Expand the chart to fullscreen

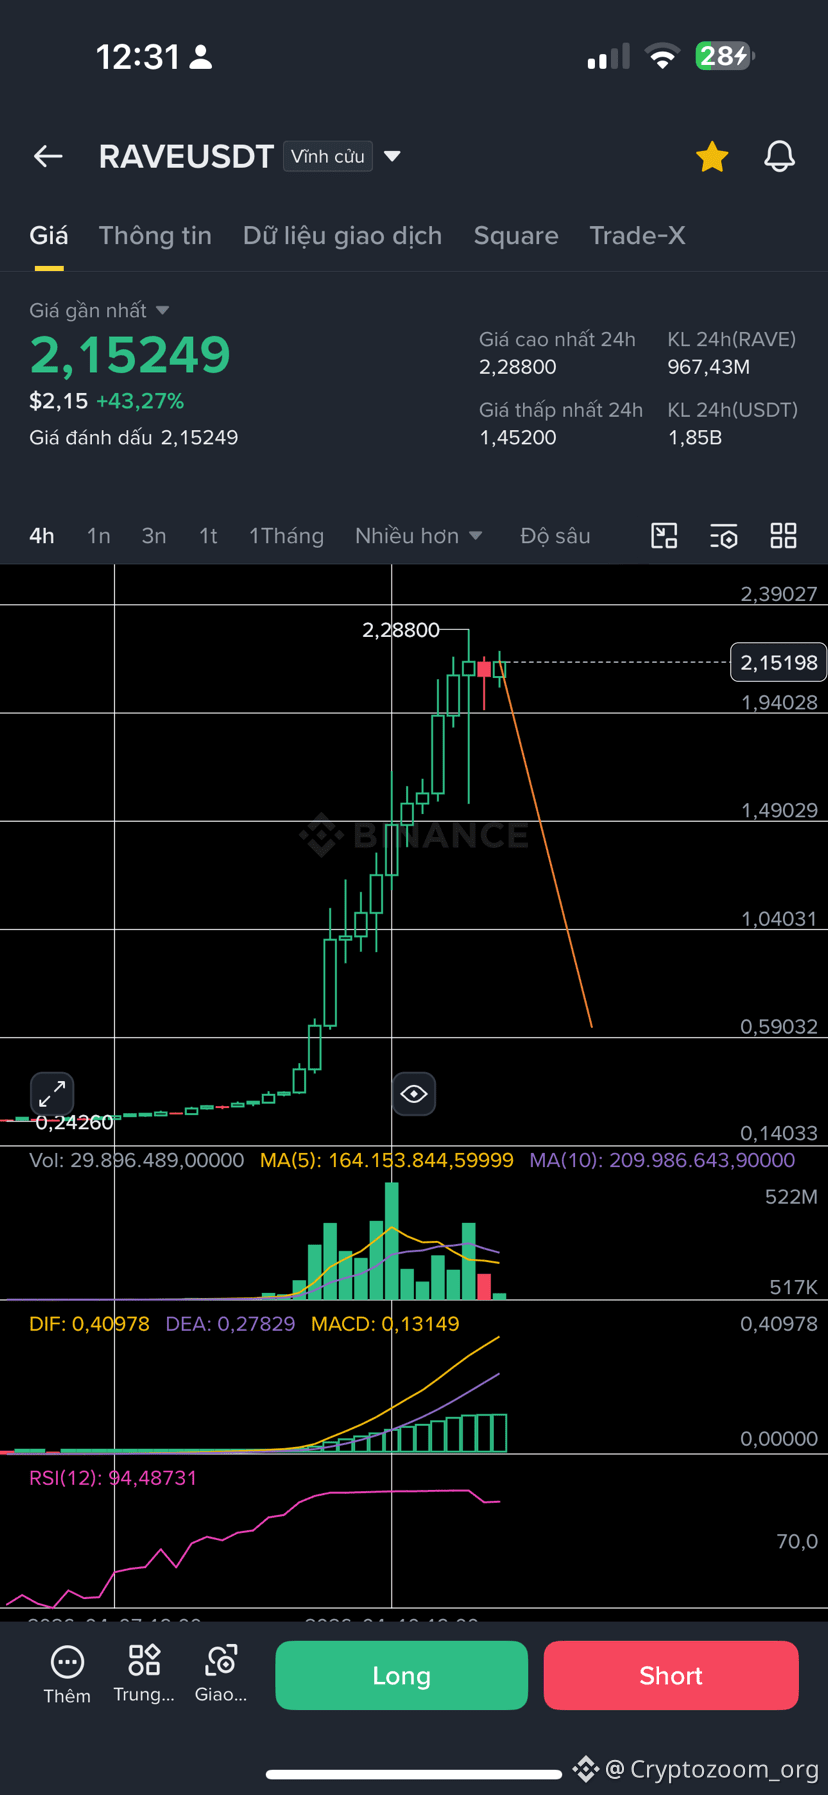coord(52,1094)
